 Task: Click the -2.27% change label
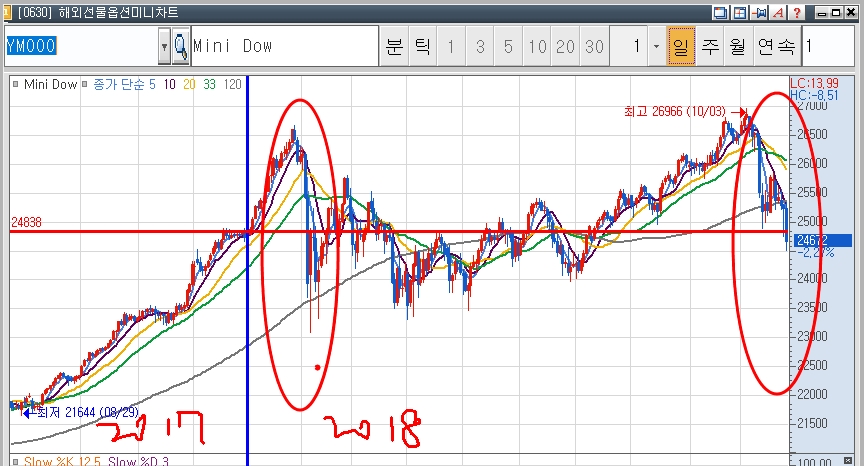815,252
